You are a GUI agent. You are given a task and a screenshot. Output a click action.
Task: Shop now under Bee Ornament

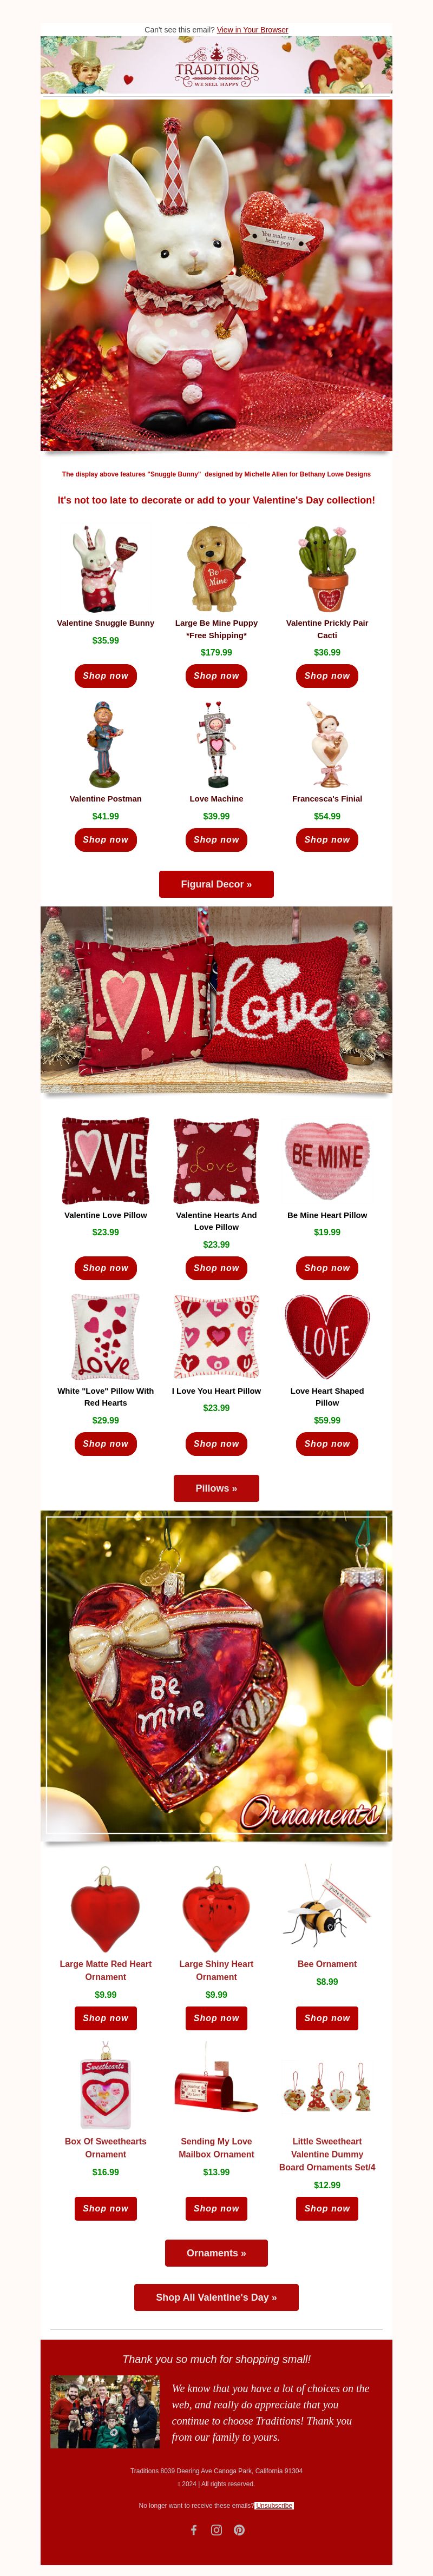pyautogui.click(x=327, y=2018)
